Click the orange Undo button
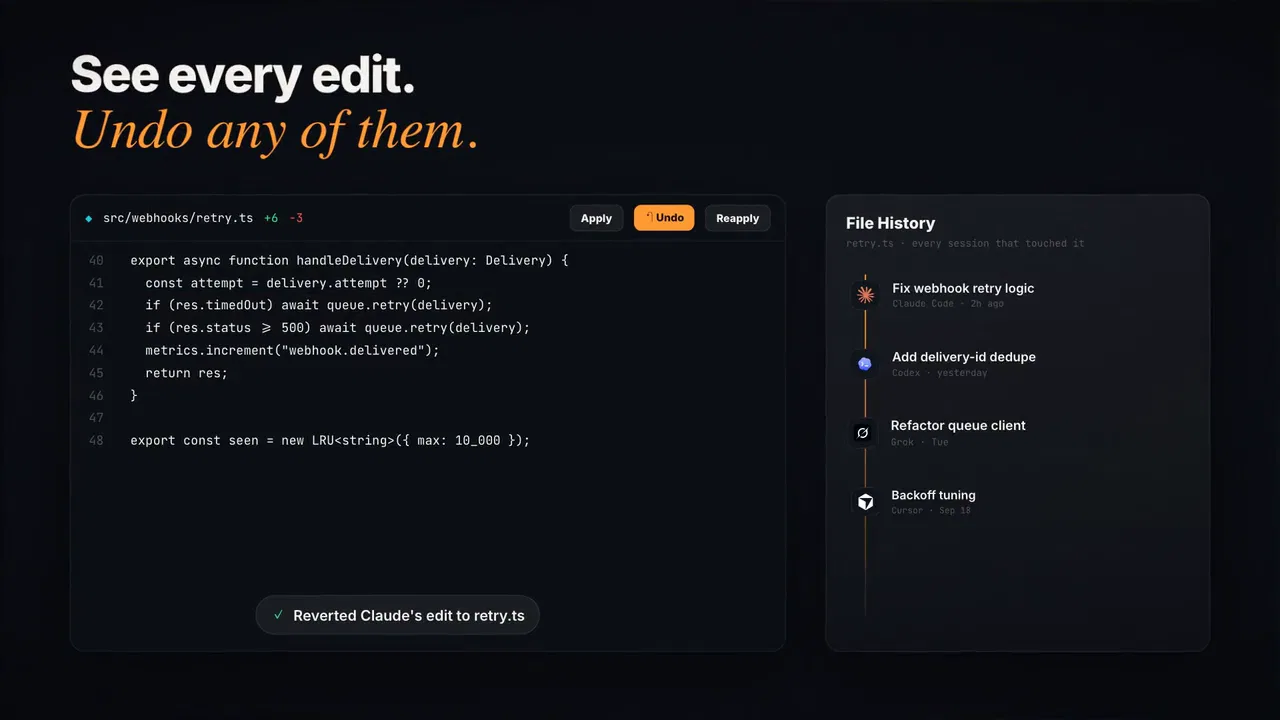The height and width of the screenshot is (720, 1280). 664,218
